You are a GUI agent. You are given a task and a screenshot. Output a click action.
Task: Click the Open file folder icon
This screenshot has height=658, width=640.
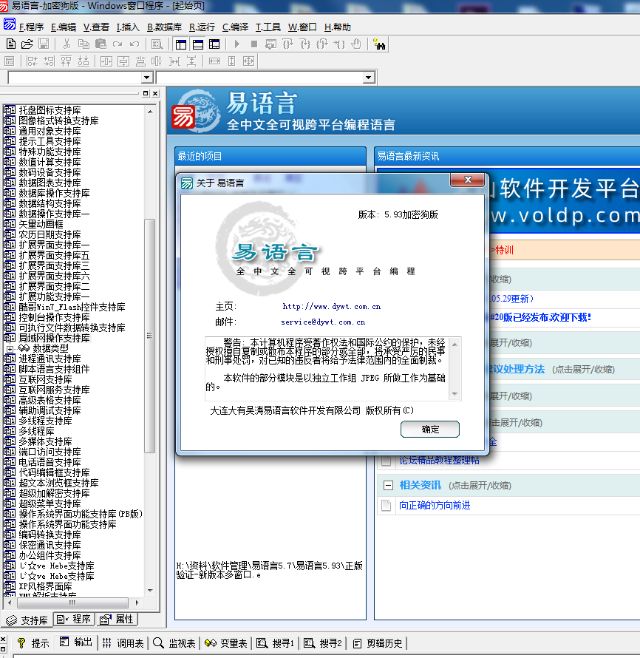[x=27, y=44]
